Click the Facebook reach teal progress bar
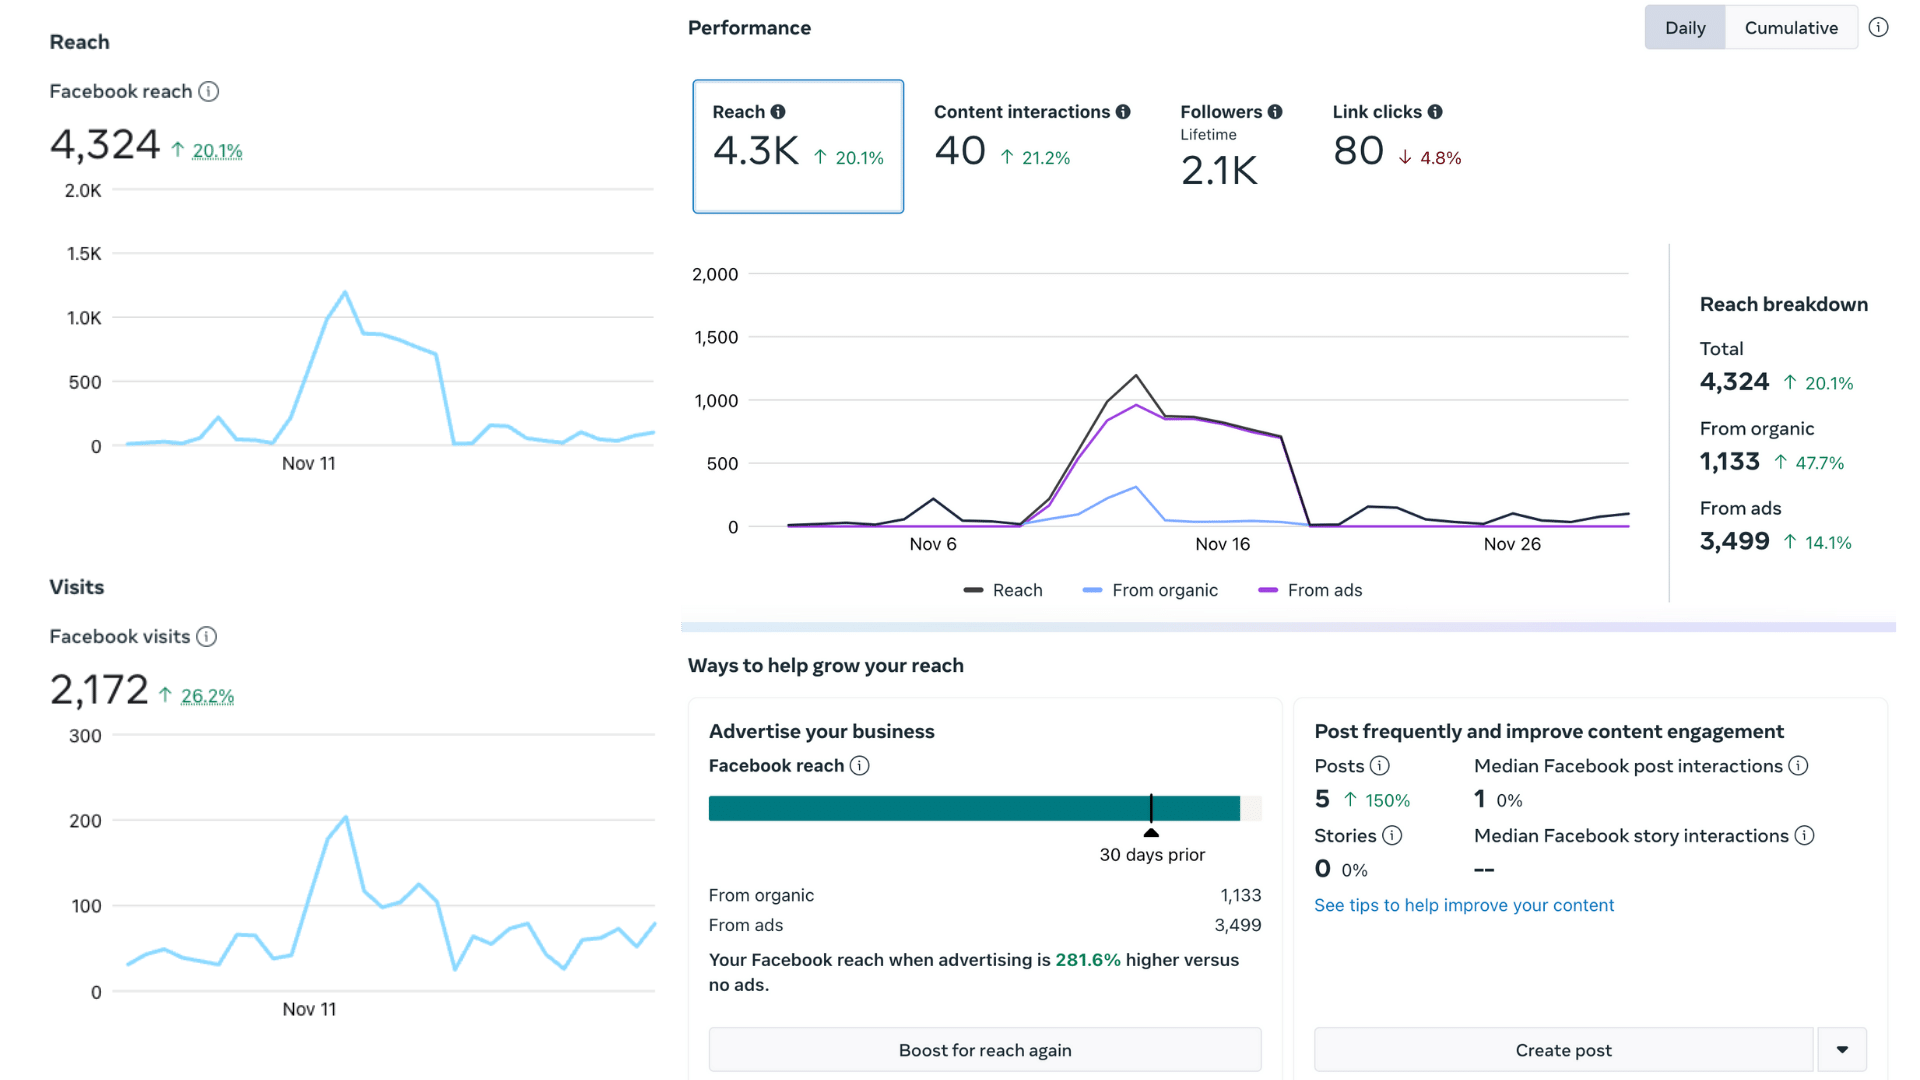 pyautogui.click(x=973, y=808)
